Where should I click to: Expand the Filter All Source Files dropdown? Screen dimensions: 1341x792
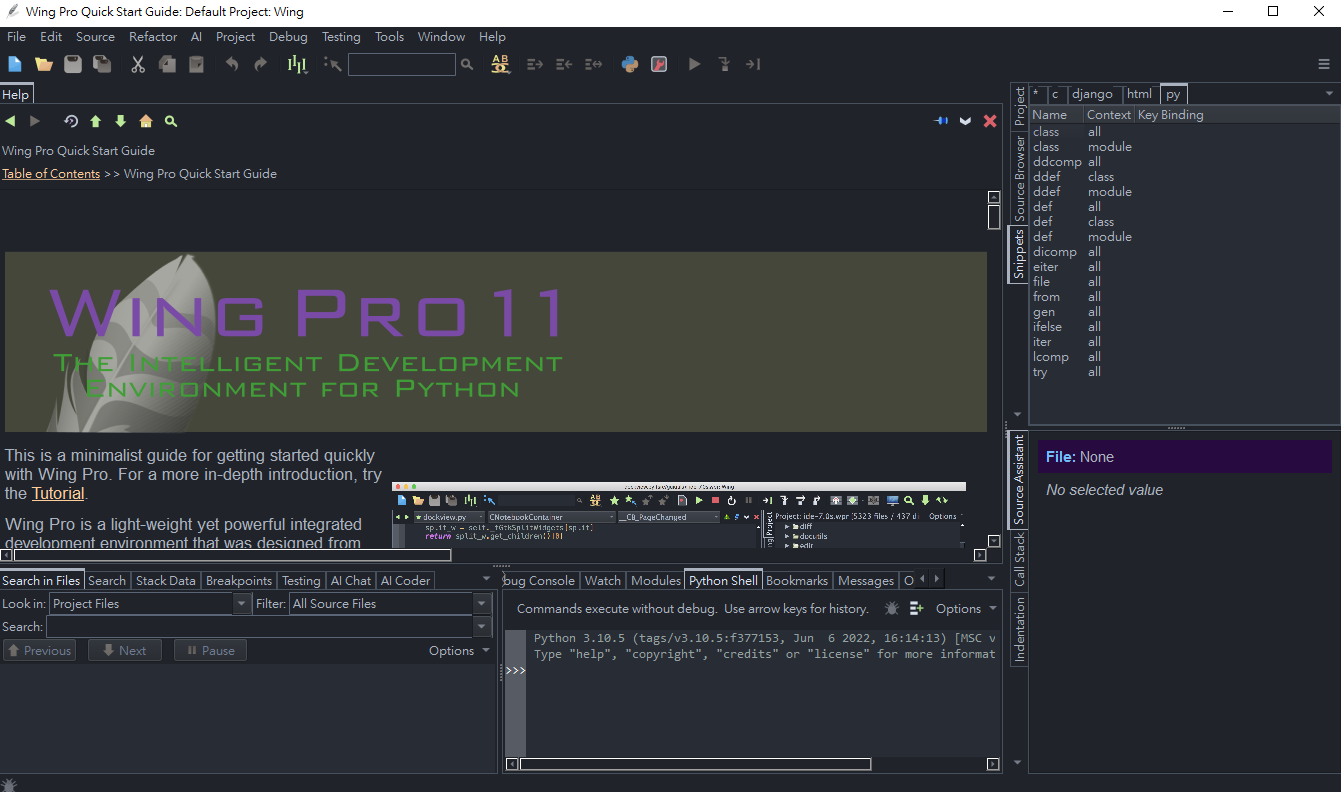pos(483,604)
